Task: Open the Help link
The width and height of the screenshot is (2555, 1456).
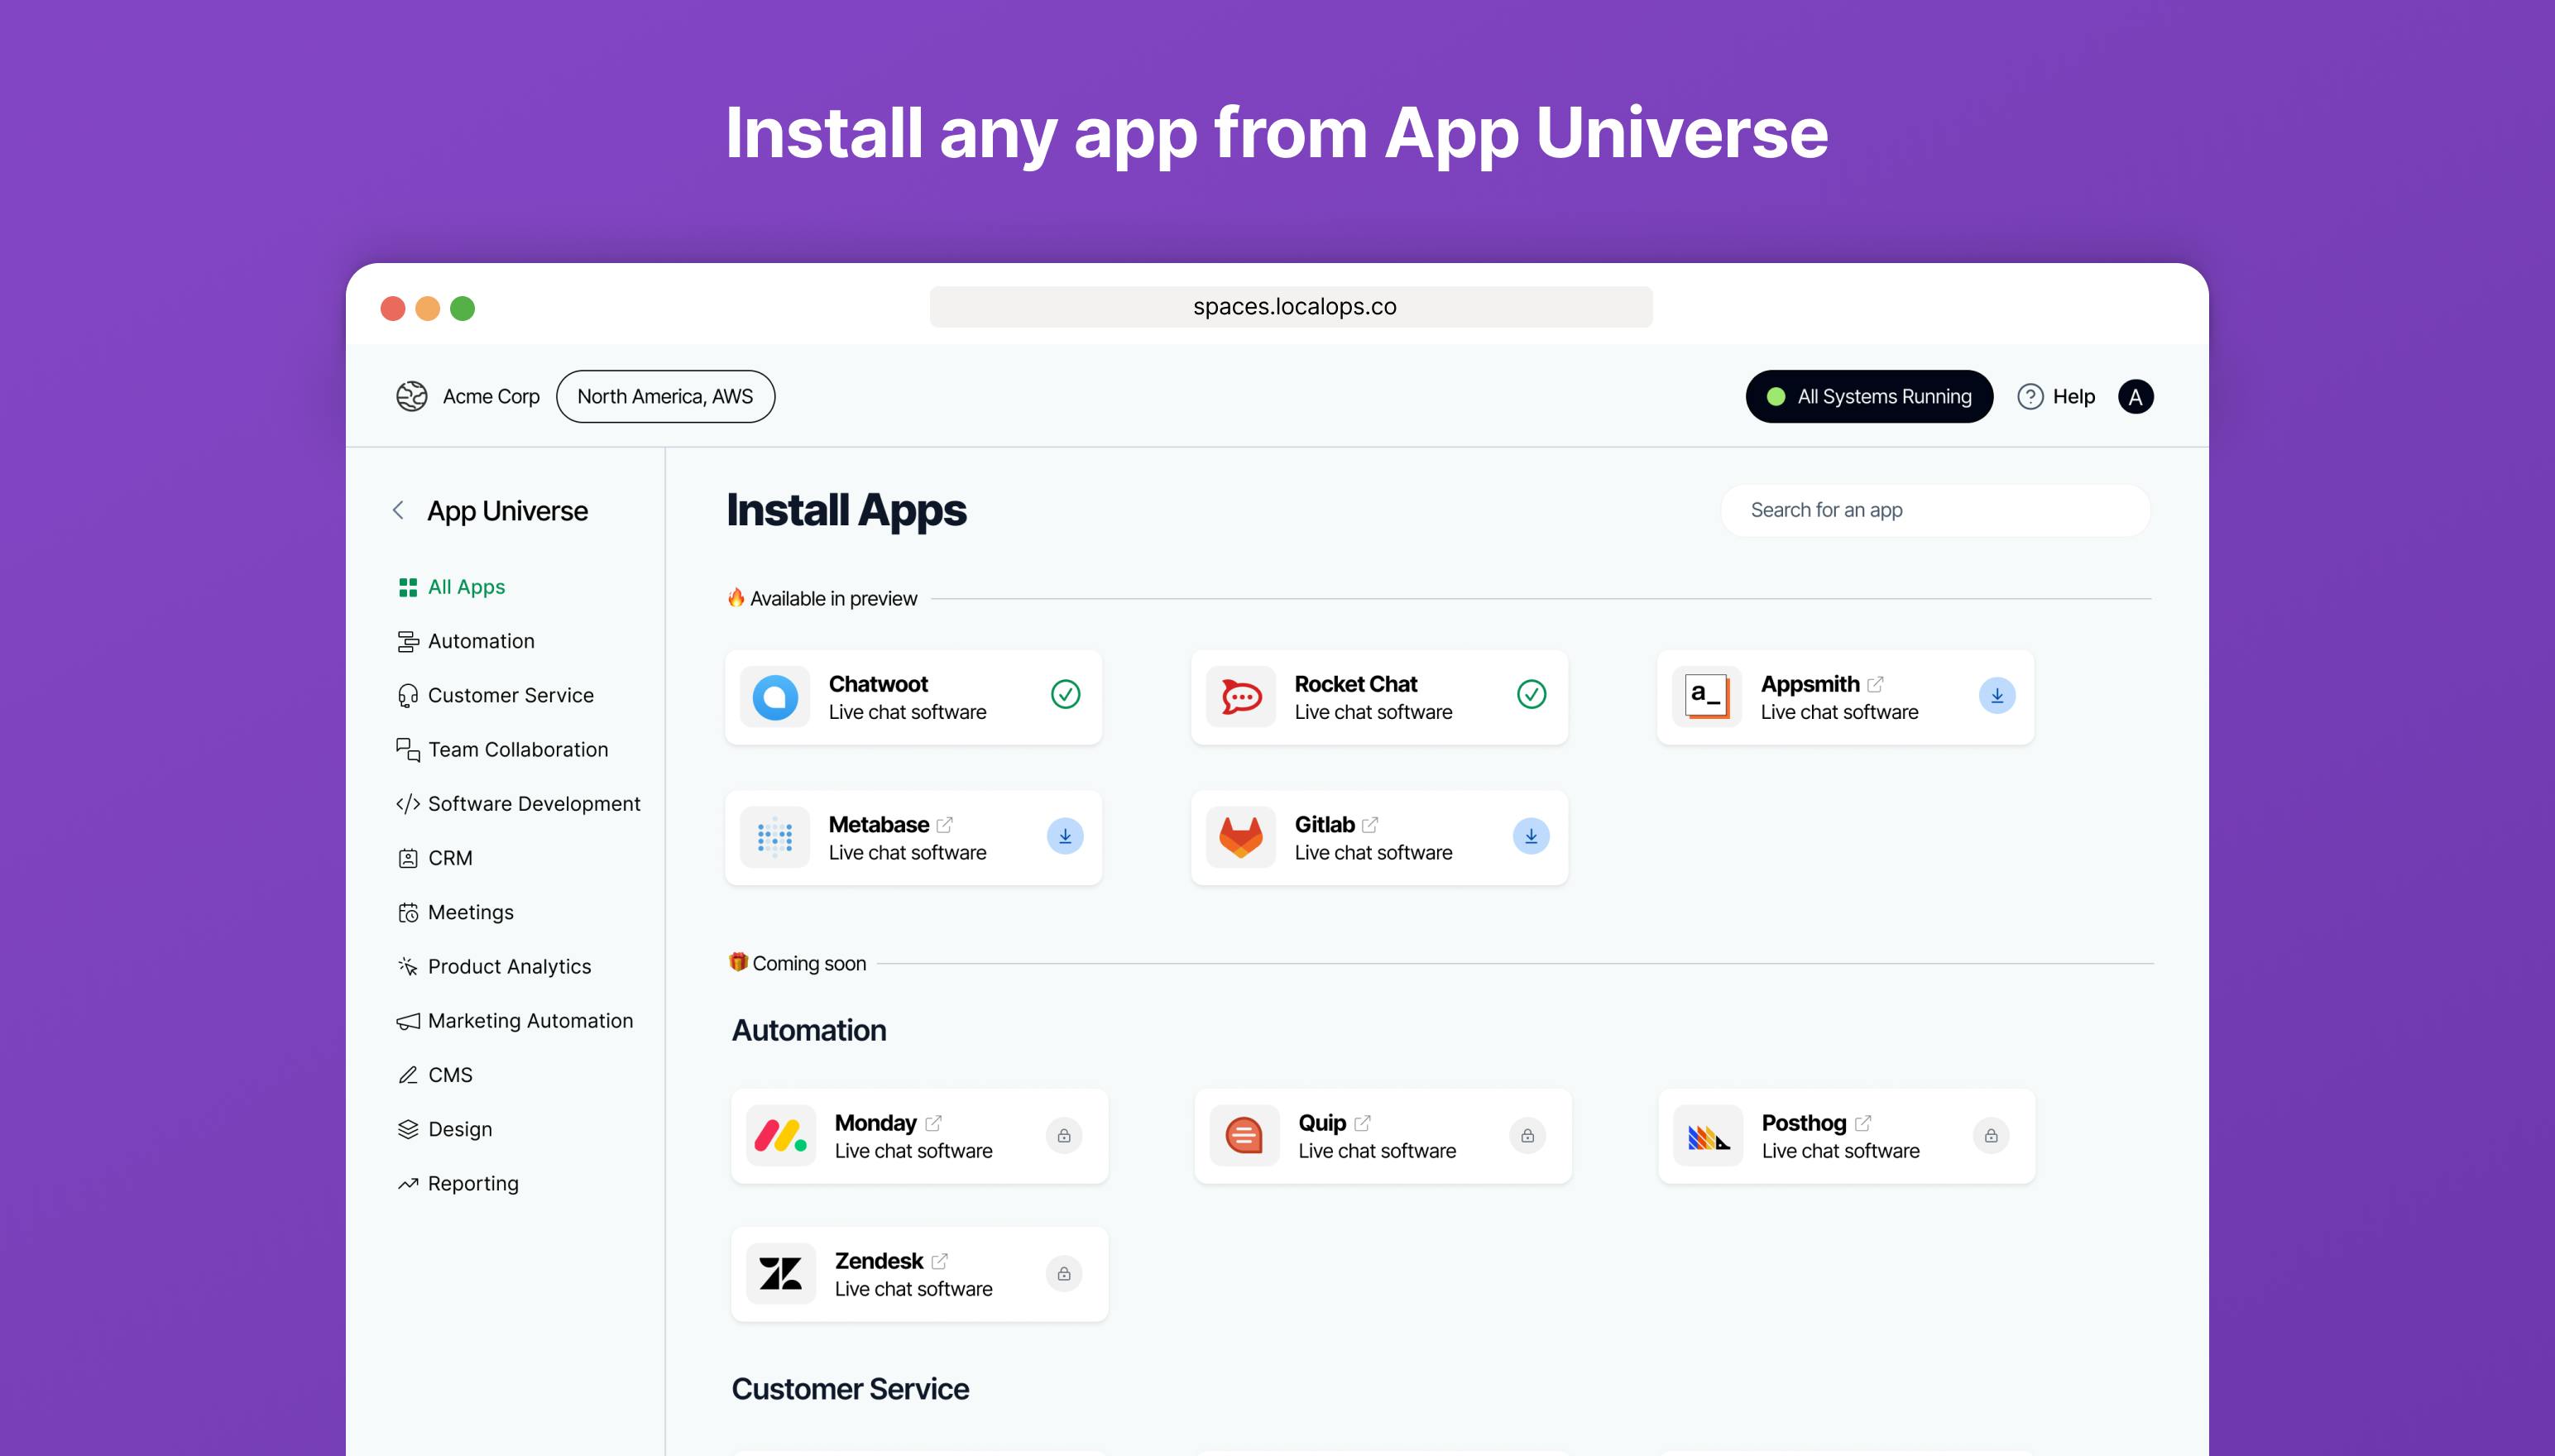Action: point(2056,397)
